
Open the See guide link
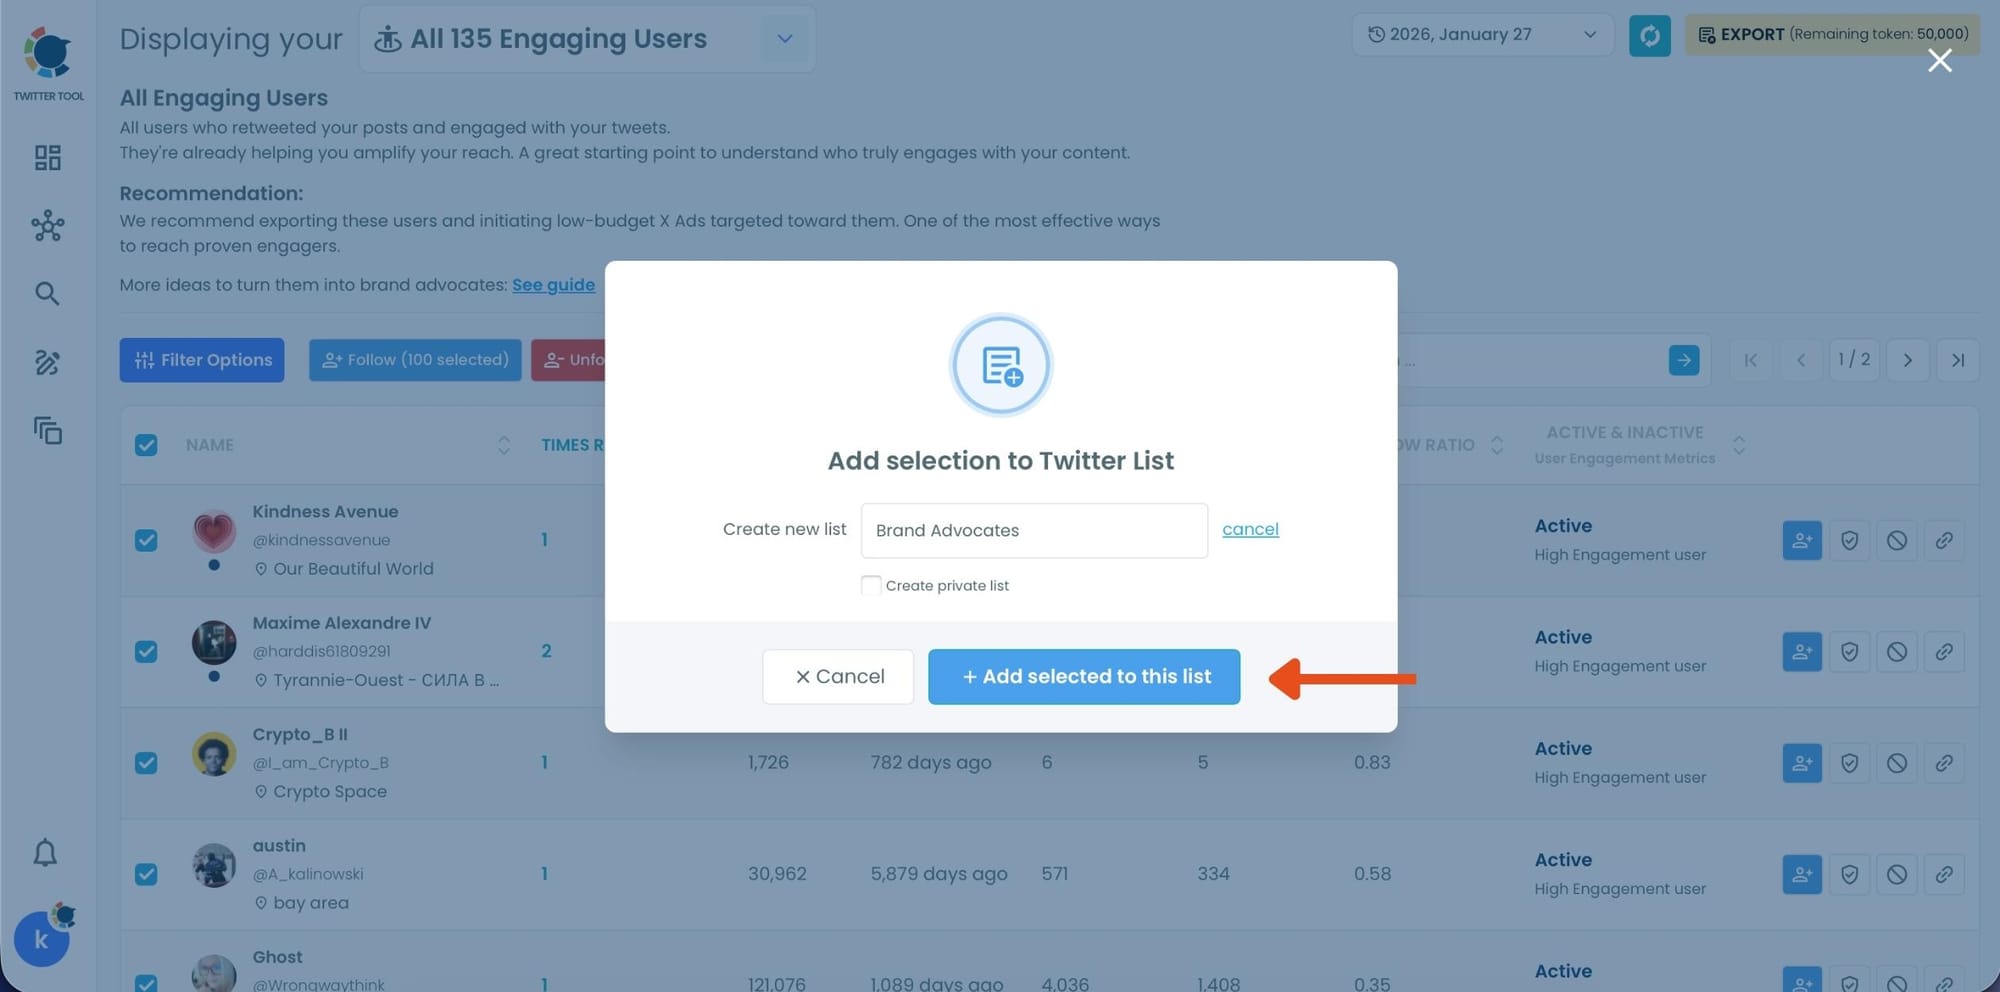554,285
